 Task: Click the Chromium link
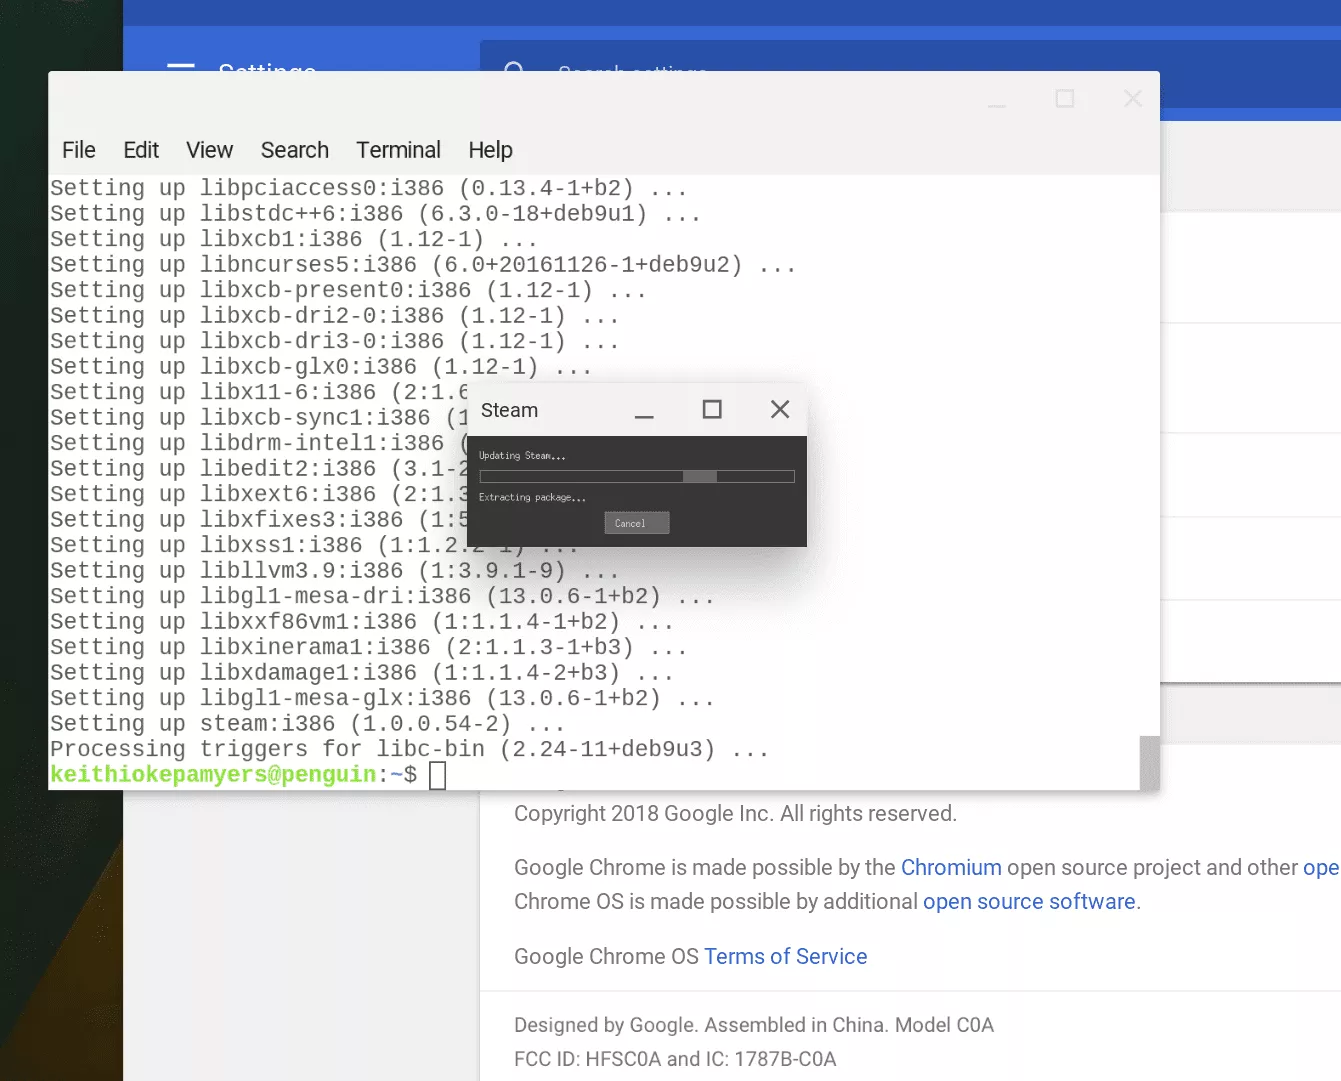pyautogui.click(x=950, y=868)
